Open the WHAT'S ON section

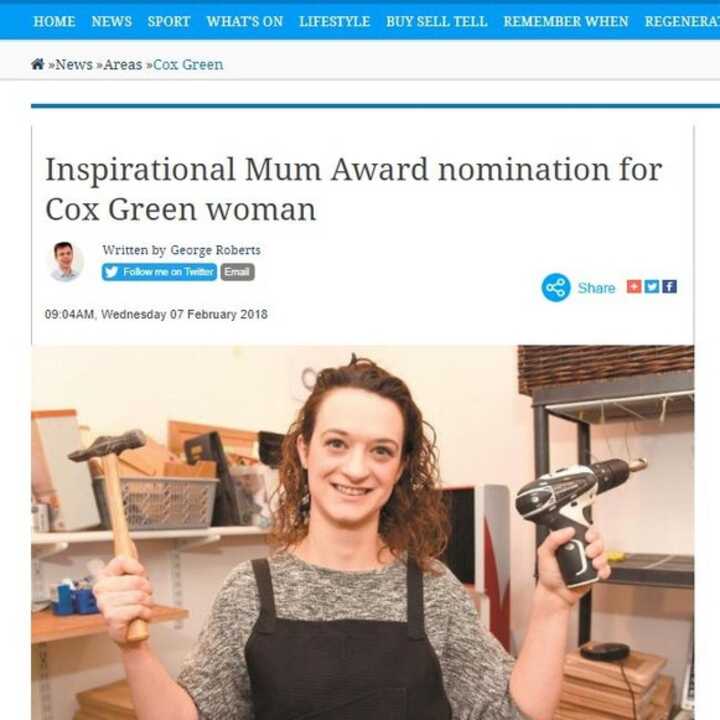tap(245, 22)
